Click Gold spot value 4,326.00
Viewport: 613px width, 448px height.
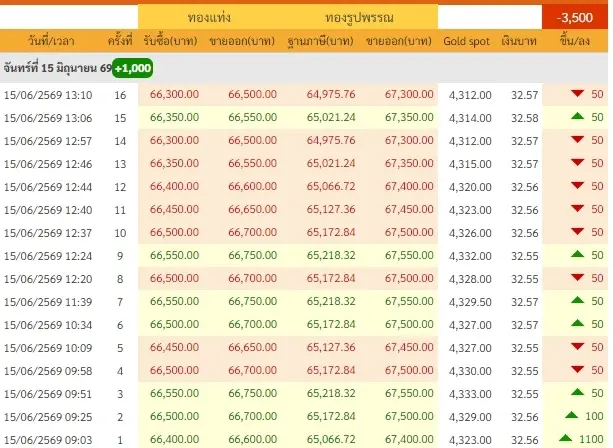coord(470,233)
